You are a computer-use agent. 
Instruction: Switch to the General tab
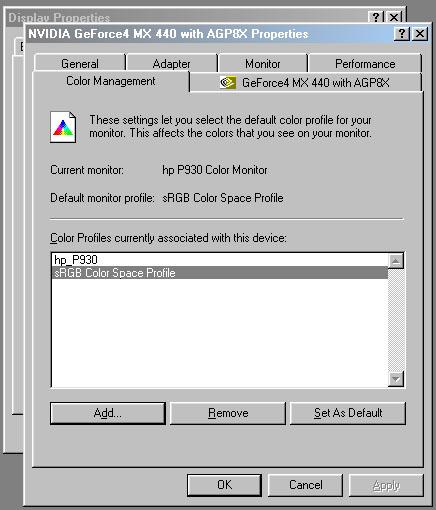click(x=80, y=63)
